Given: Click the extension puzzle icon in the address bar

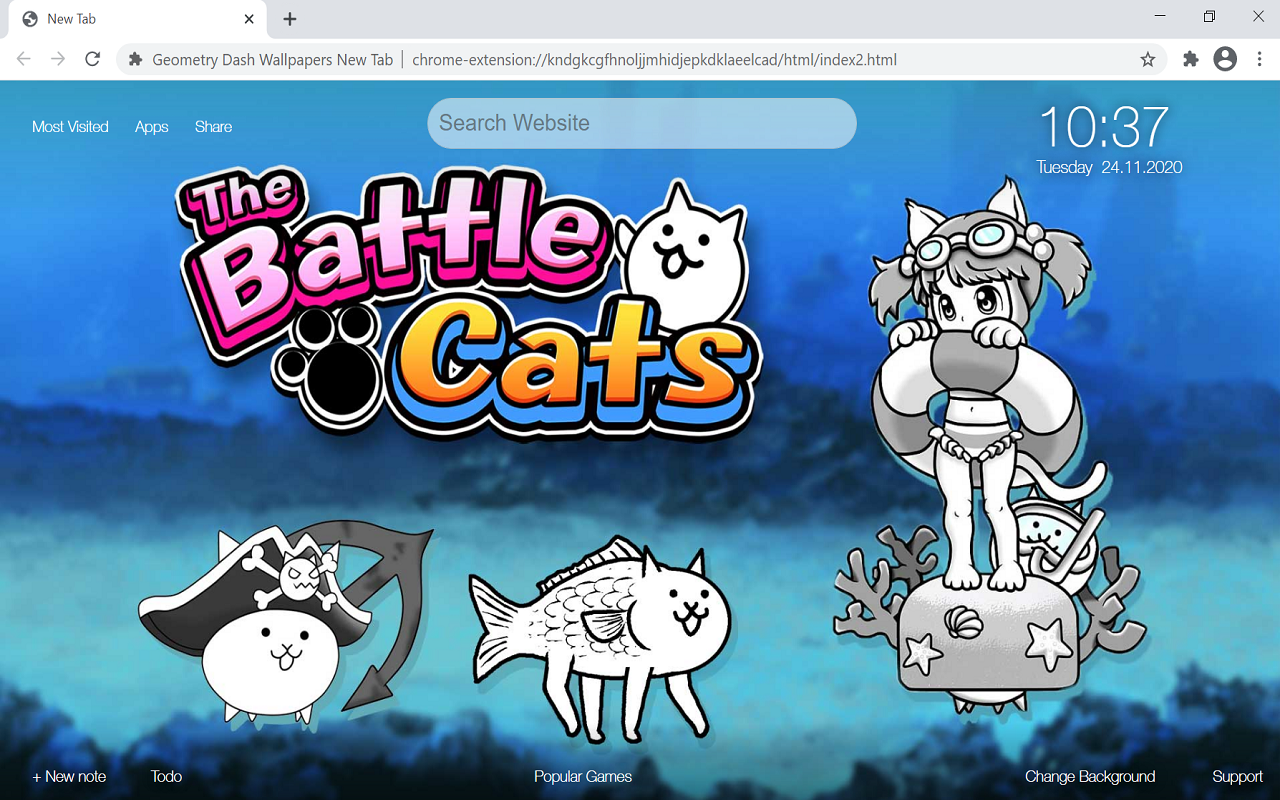Looking at the screenshot, I should pyautogui.click(x=136, y=59).
